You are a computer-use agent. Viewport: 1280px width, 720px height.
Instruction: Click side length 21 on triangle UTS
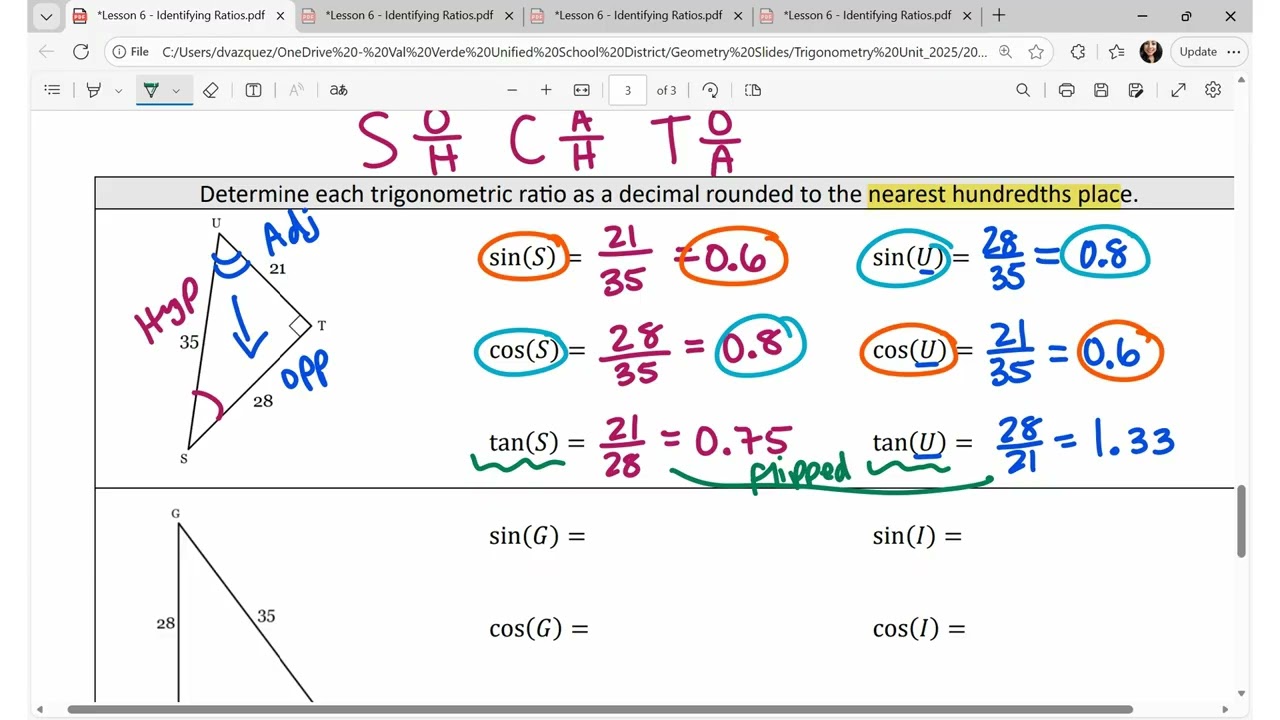pos(278,268)
